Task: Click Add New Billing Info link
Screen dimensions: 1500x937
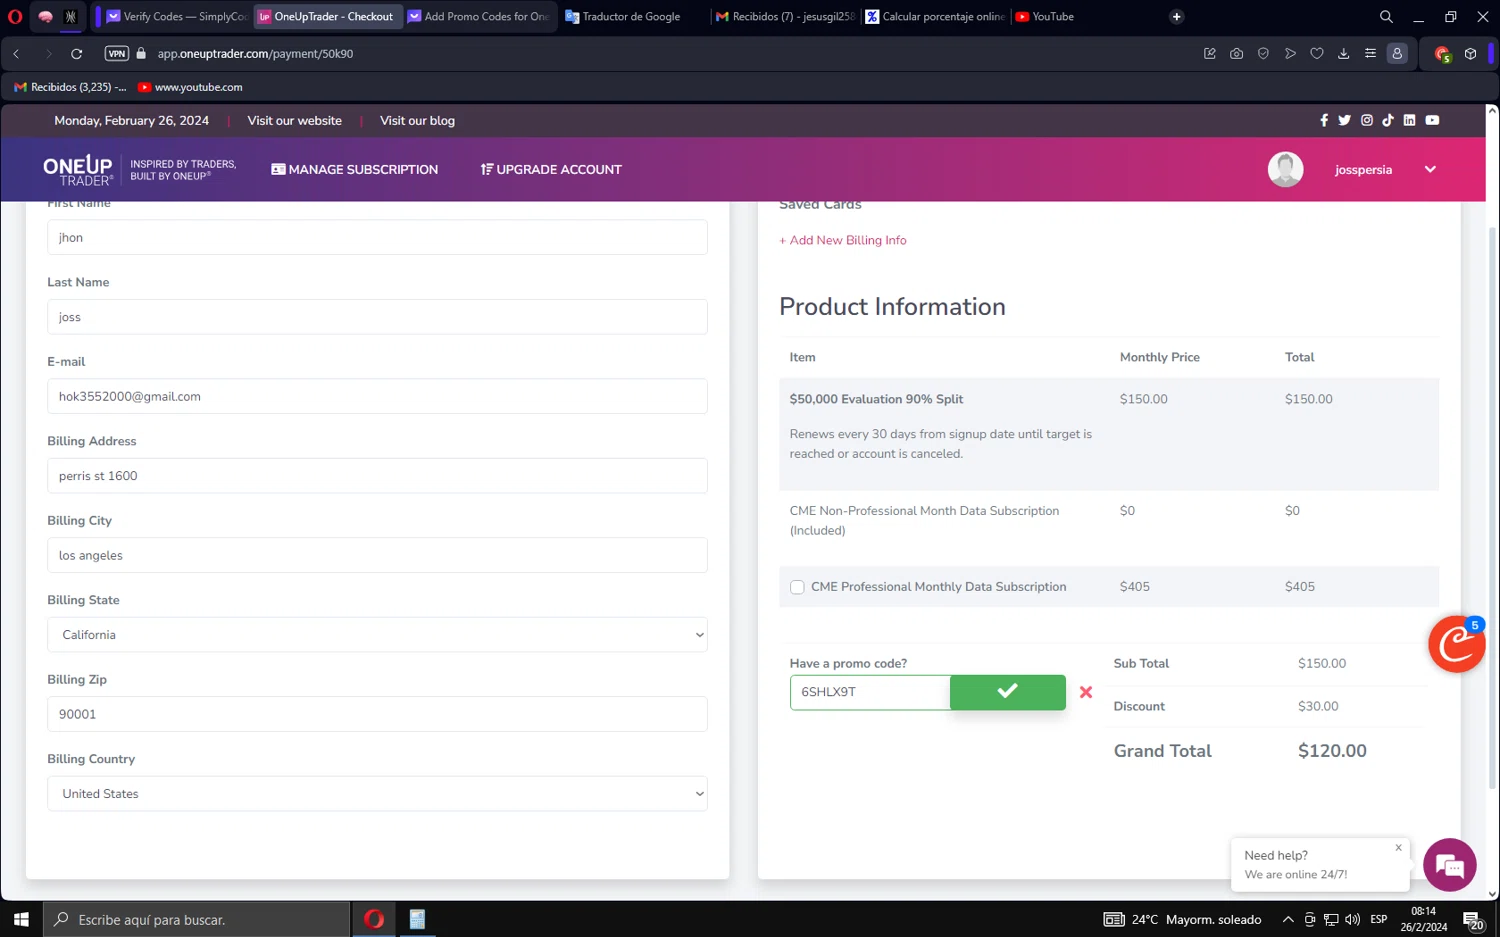Action: (x=843, y=240)
